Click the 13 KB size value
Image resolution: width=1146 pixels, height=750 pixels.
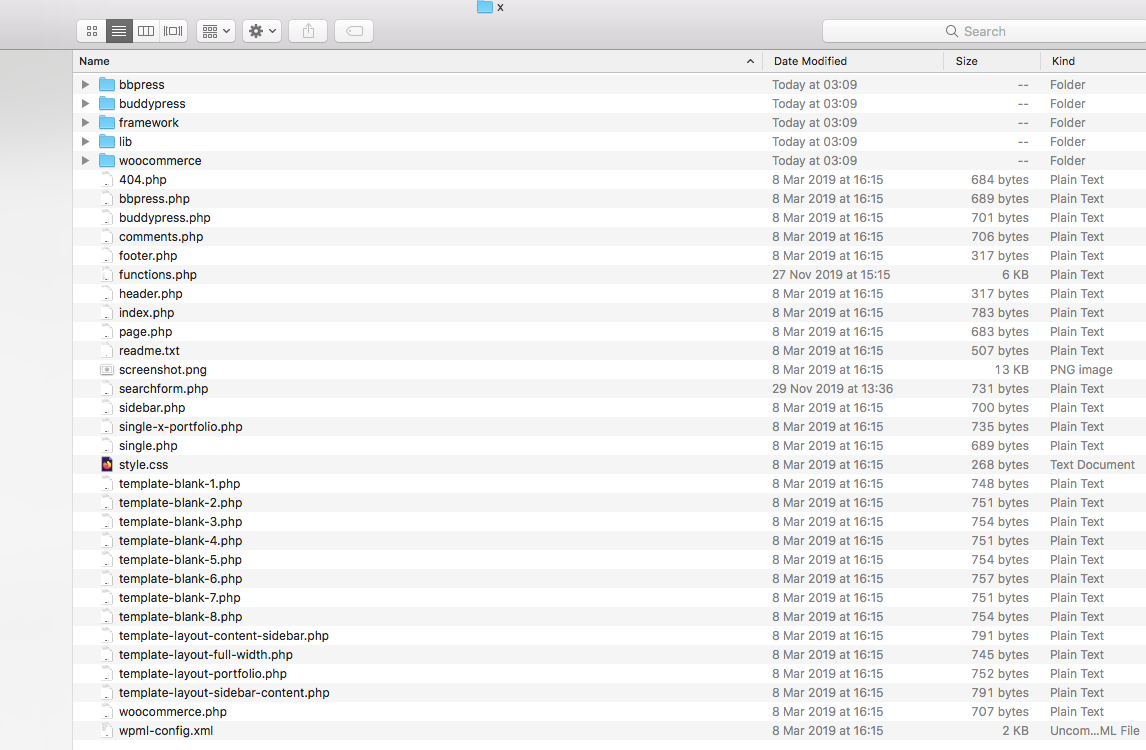1011,370
